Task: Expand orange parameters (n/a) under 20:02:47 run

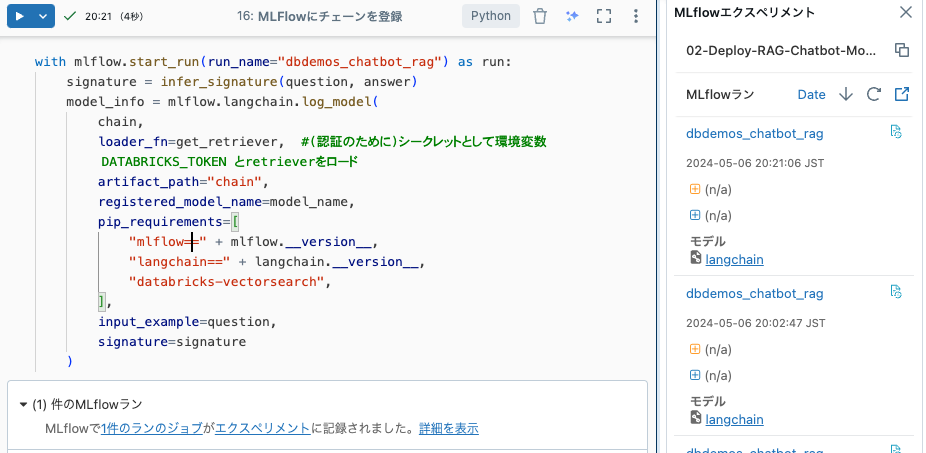Action: (695, 350)
